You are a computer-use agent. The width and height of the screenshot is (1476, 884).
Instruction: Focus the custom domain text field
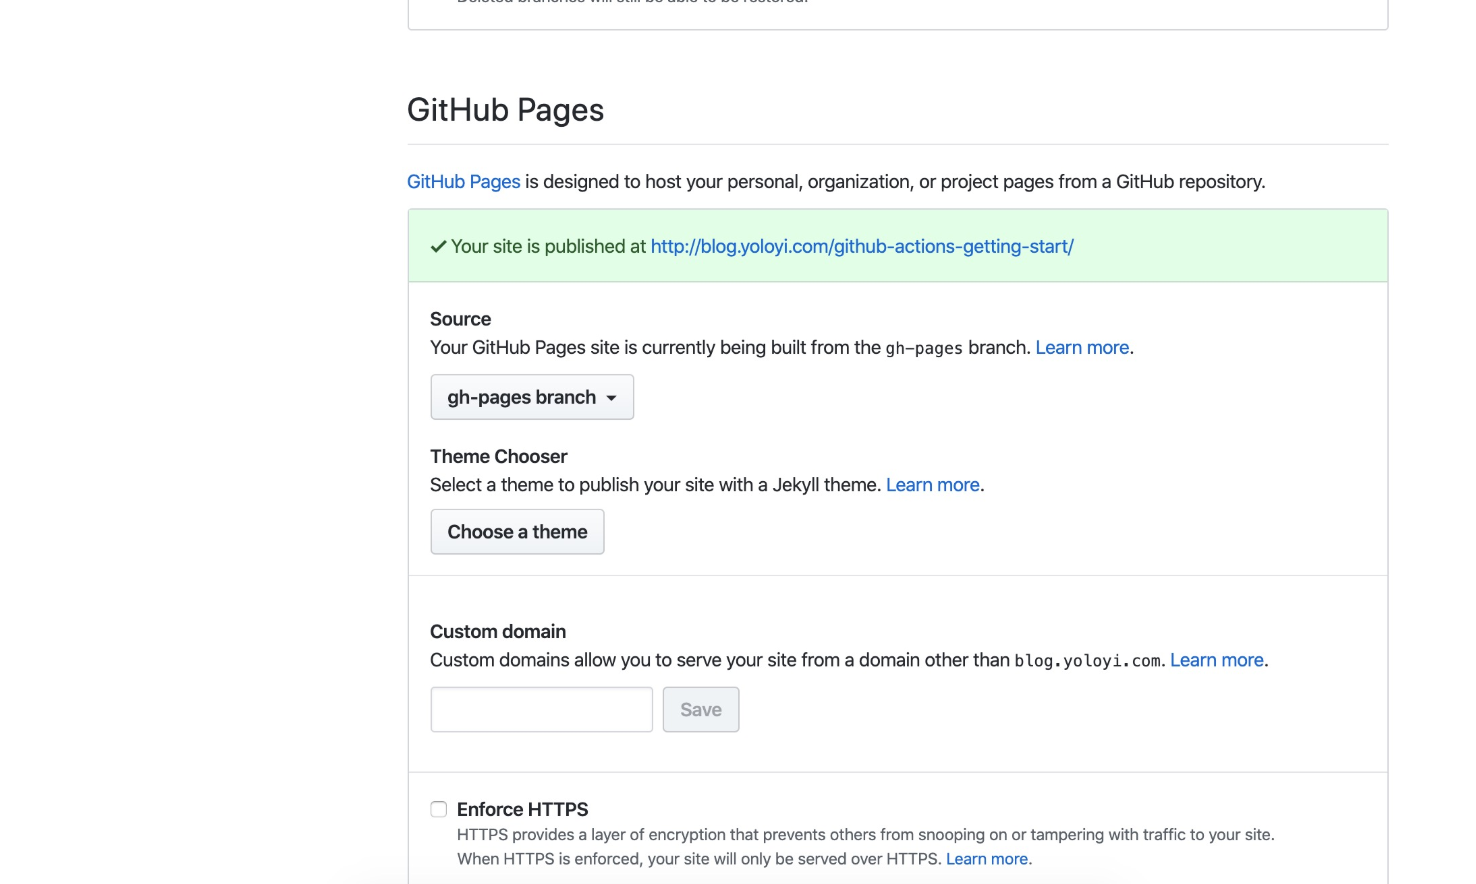tap(542, 710)
